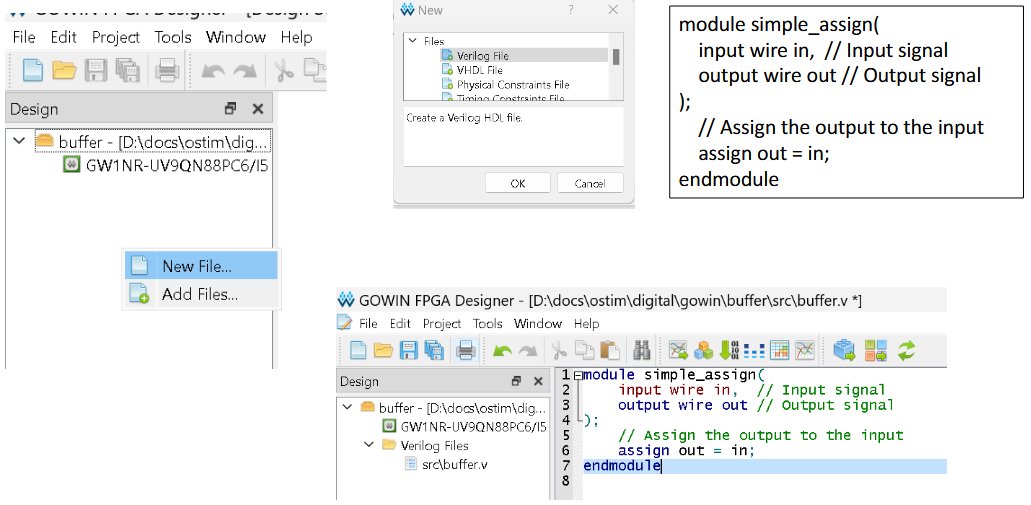Select GW1NR-UV9QN88PC6/I5 device in buffer.v editor window

(473, 426)
